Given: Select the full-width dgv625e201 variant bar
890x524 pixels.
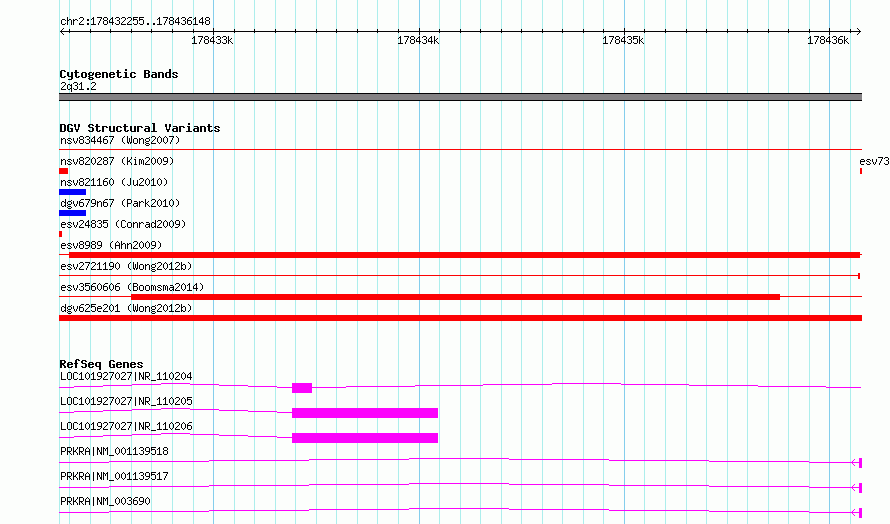Looking at the screenshot, I should click(460, 318).
